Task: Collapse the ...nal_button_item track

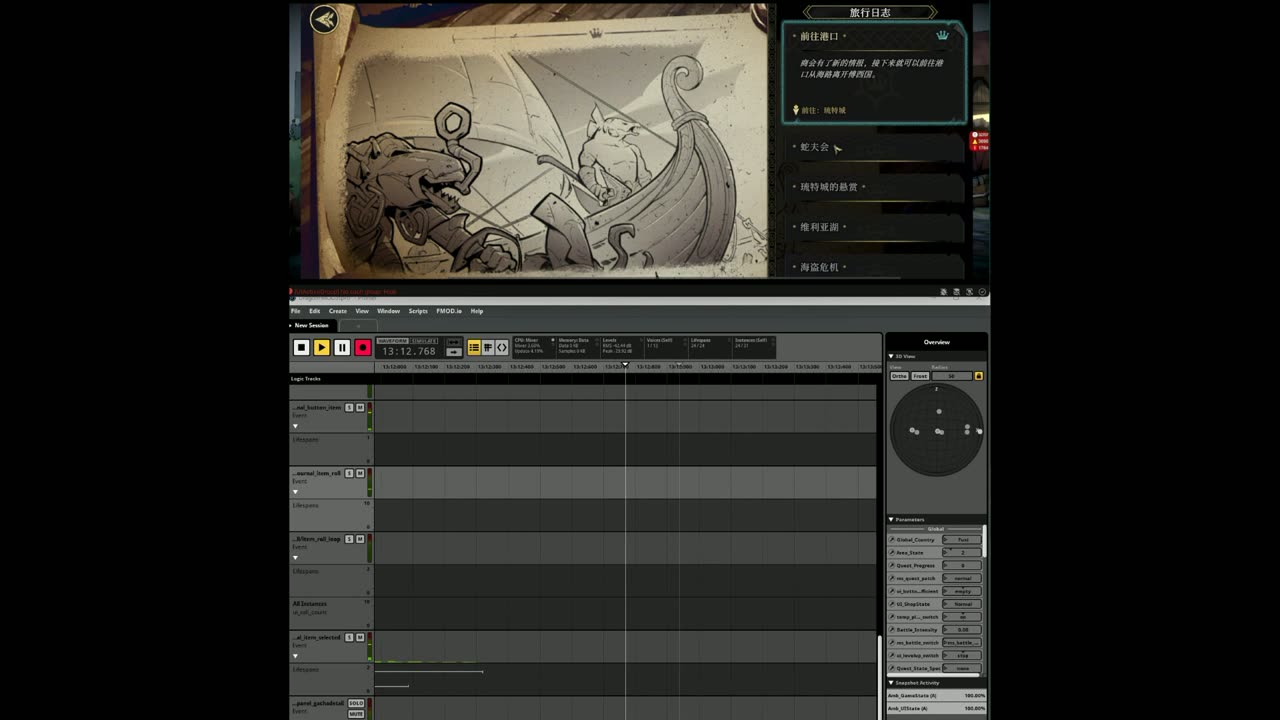Action: pyautogui.click(x=295, y=426)
